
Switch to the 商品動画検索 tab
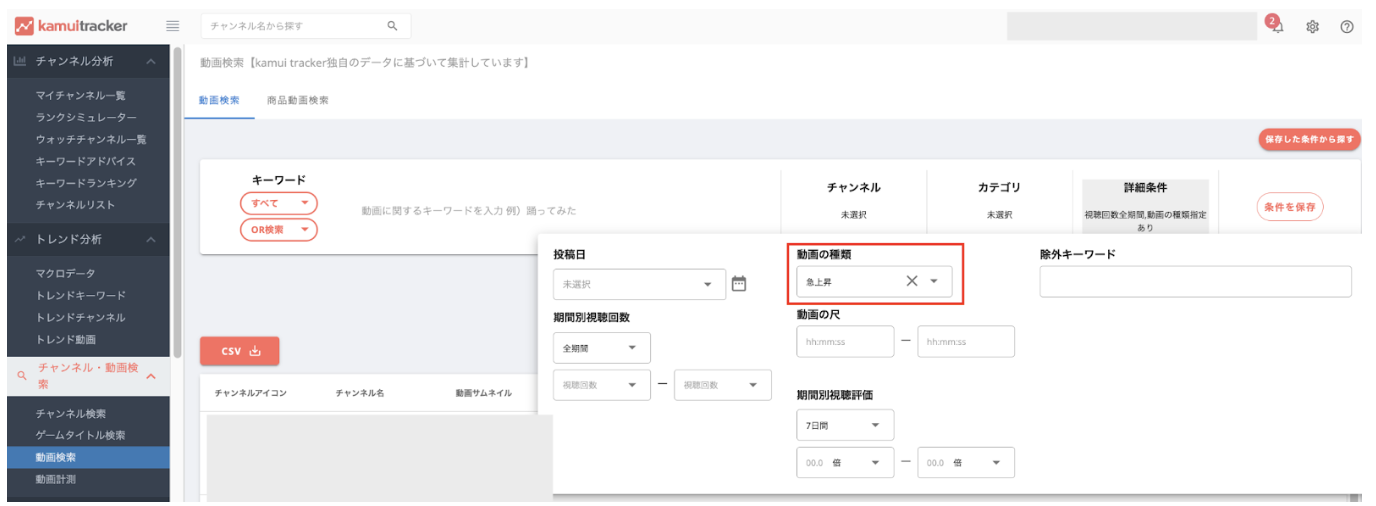point(298,101)
